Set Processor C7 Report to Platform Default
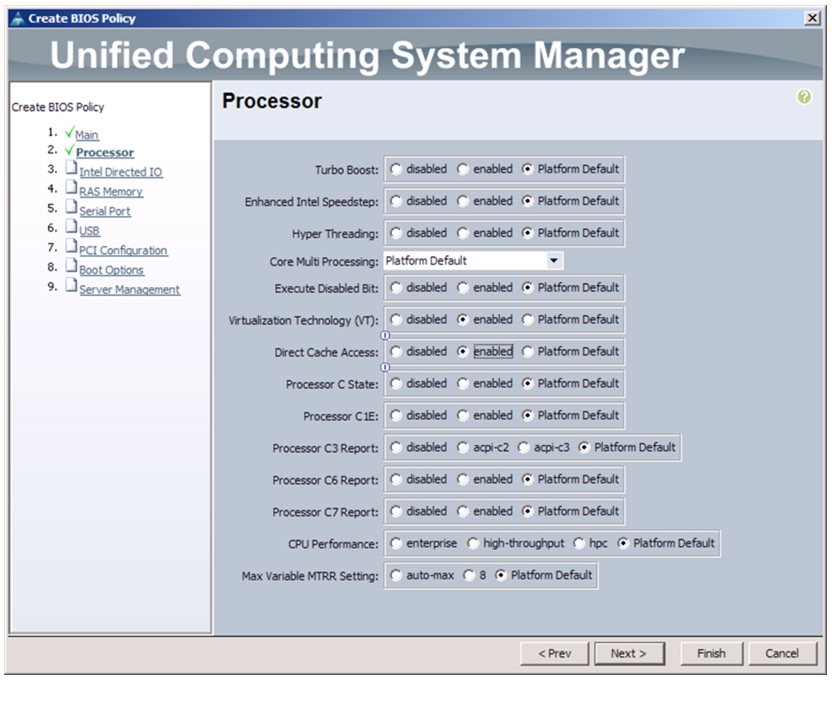The height and width of the screenshot is (704, 835). coord(527,512)
